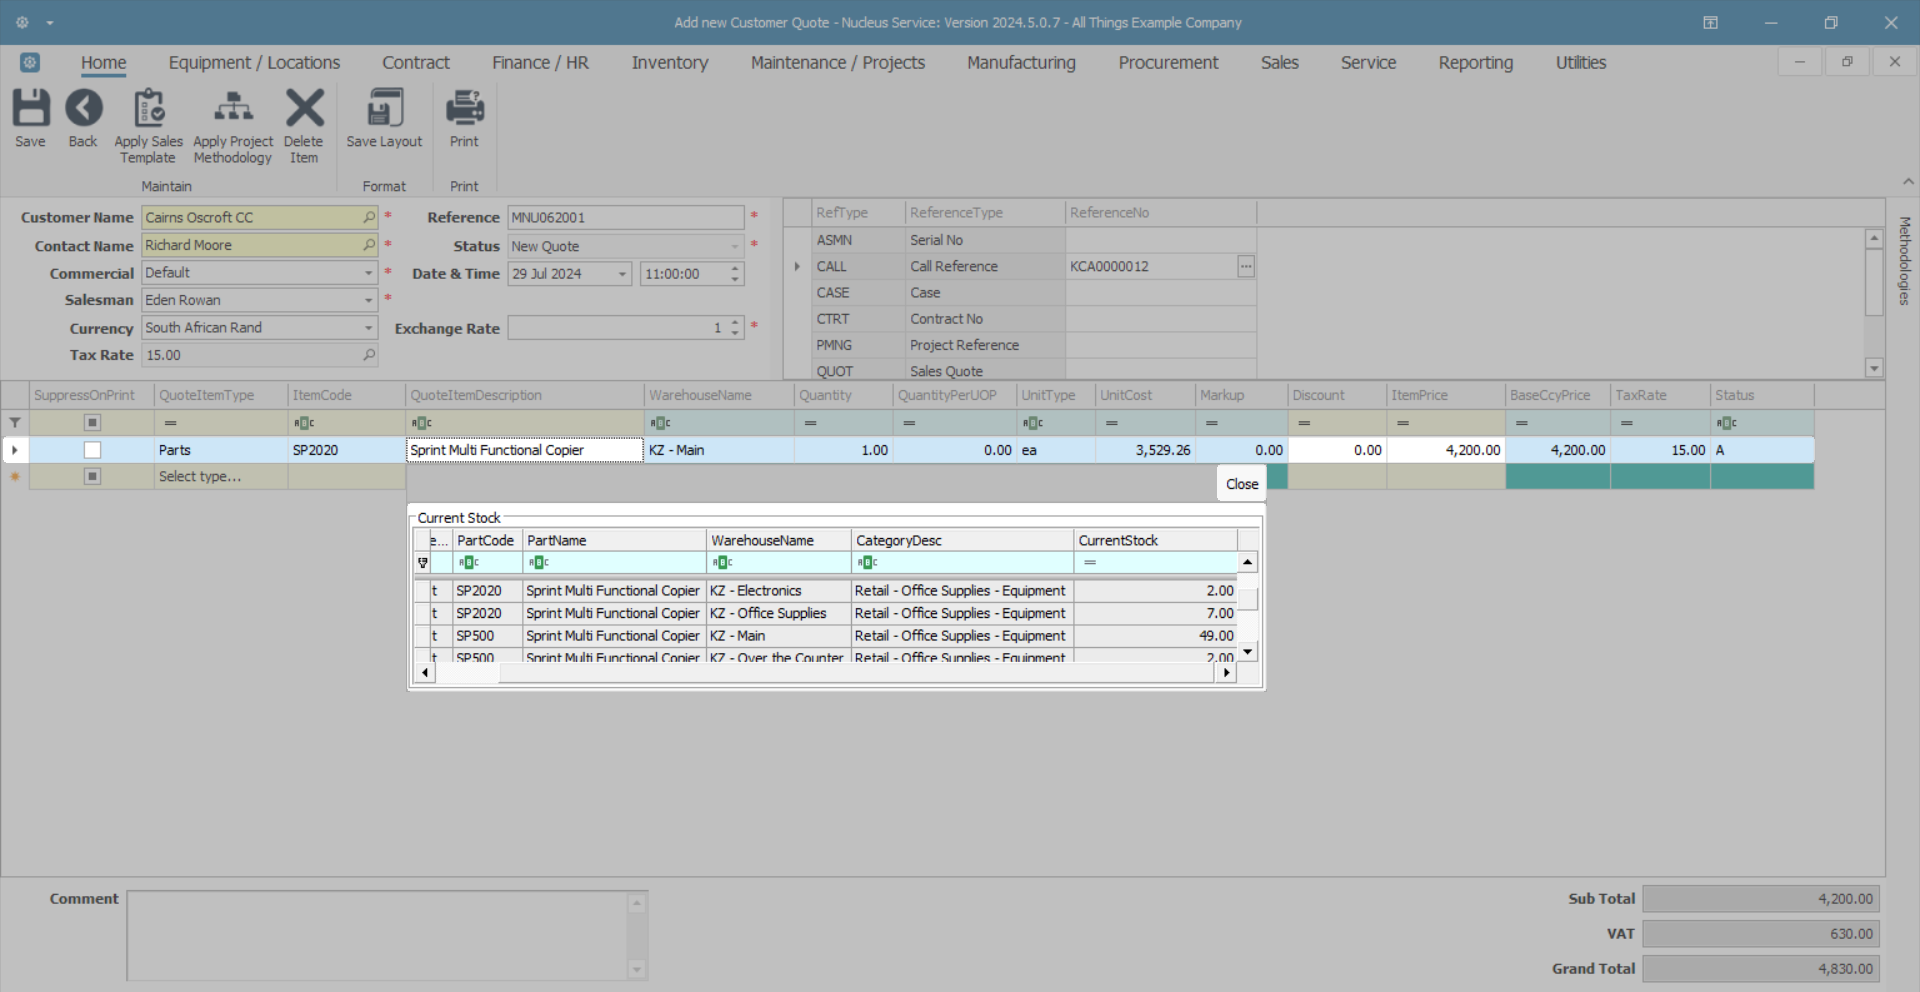Click the Save icon in the ribbon
The width and height of the screenshot is (1920, 992).
point(30,109)
